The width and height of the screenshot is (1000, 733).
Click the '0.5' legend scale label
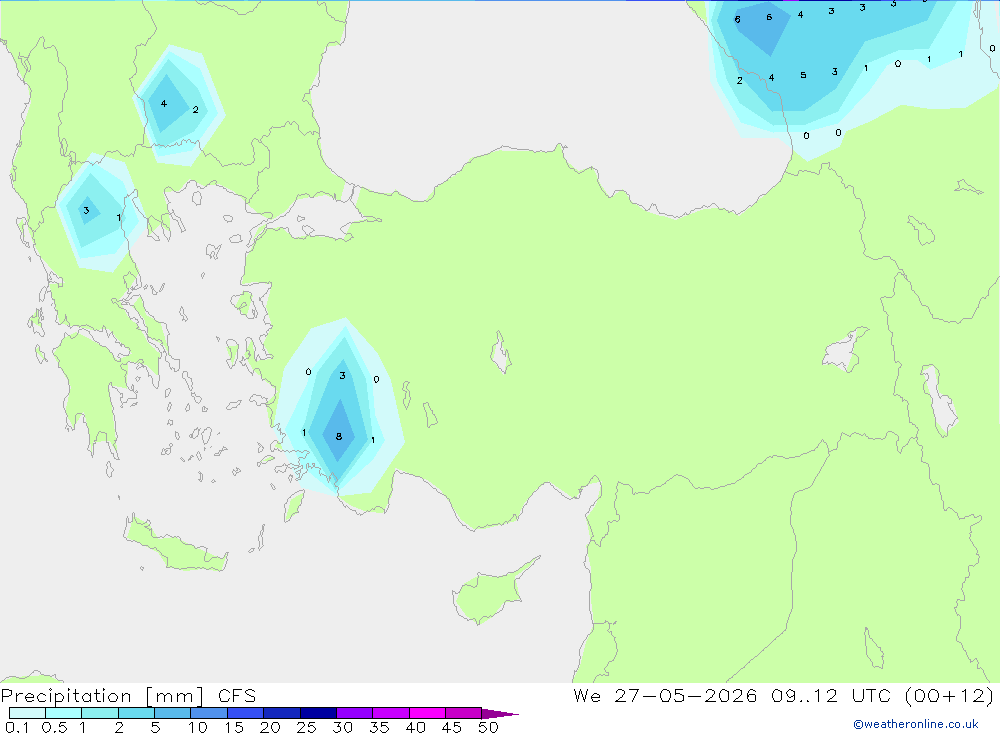[54, 727]
